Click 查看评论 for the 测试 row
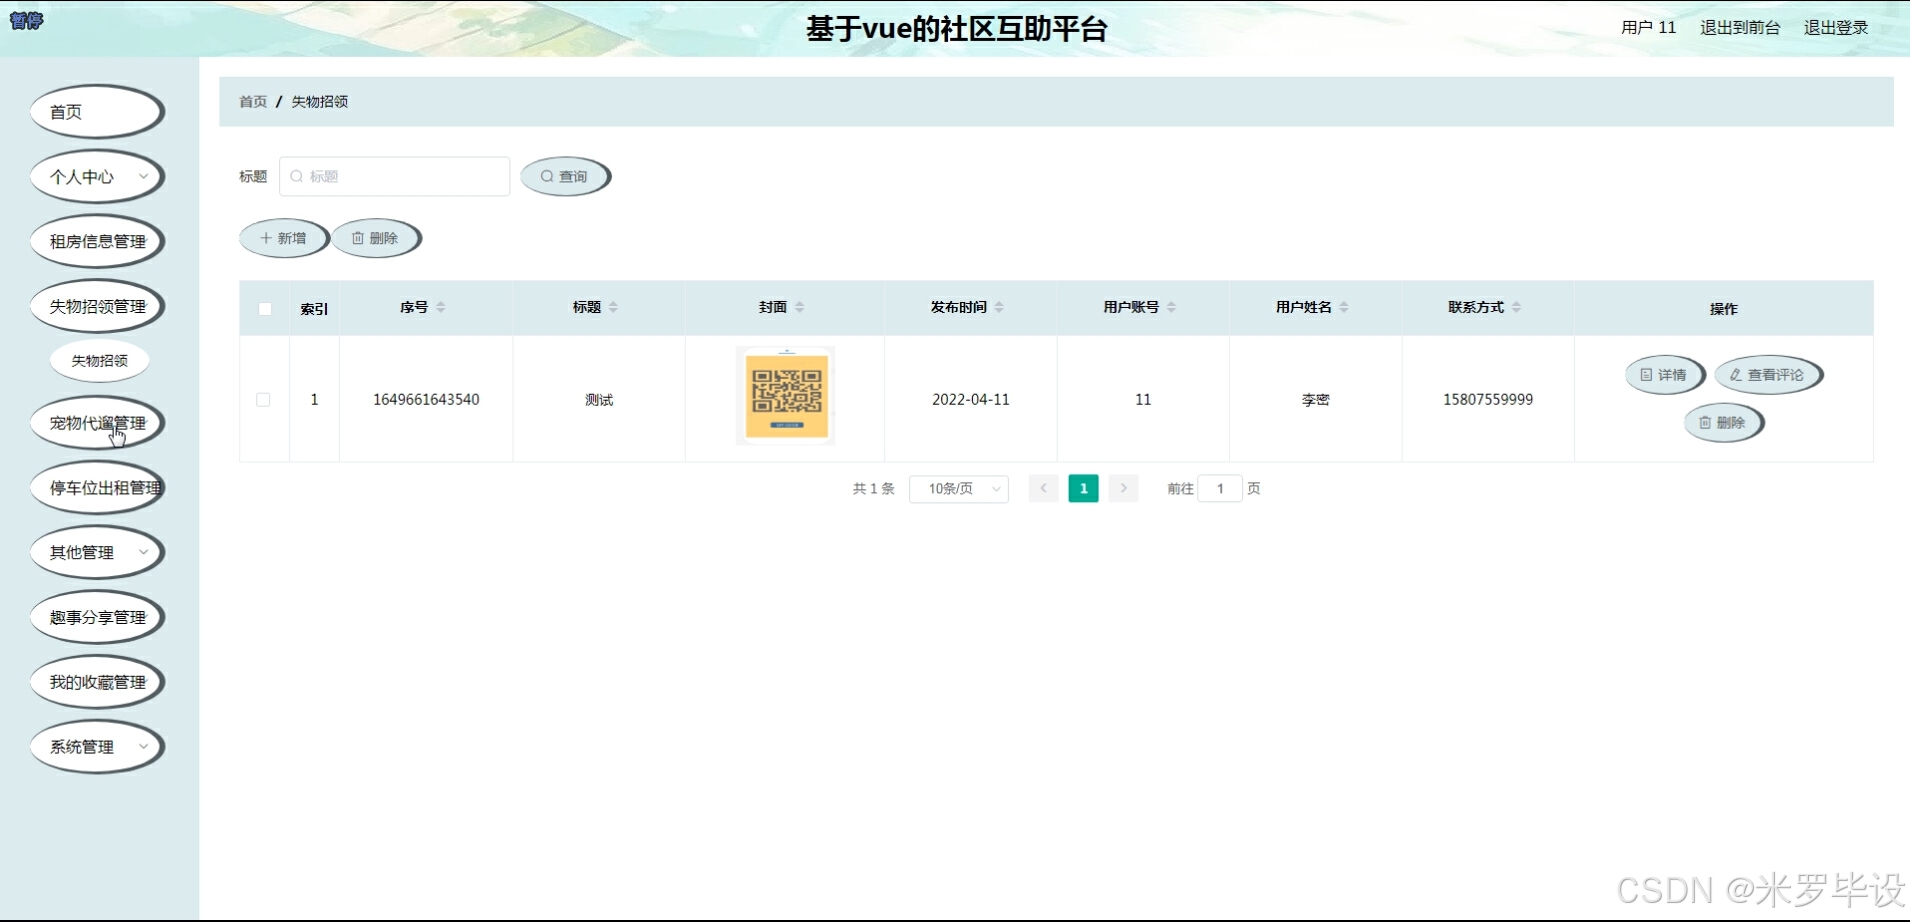 [x=1768, y=375]
